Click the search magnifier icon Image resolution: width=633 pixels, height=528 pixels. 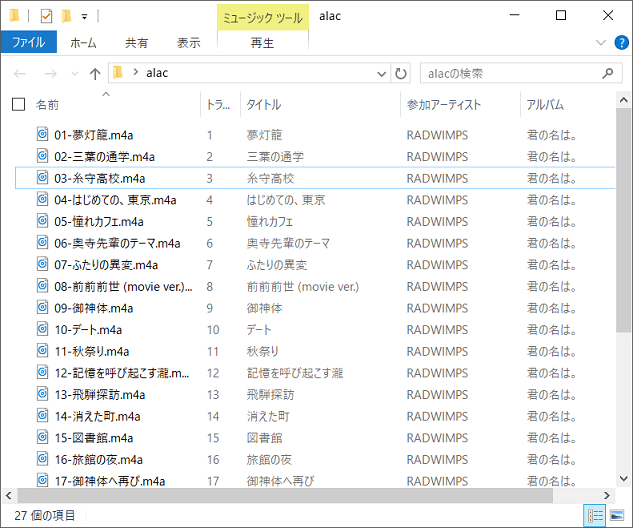(608, 73)
